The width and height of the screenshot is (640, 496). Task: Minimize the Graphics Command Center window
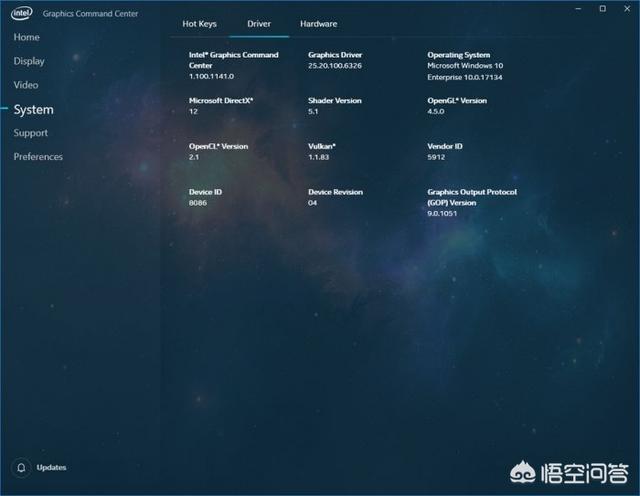tap(578, 9)
